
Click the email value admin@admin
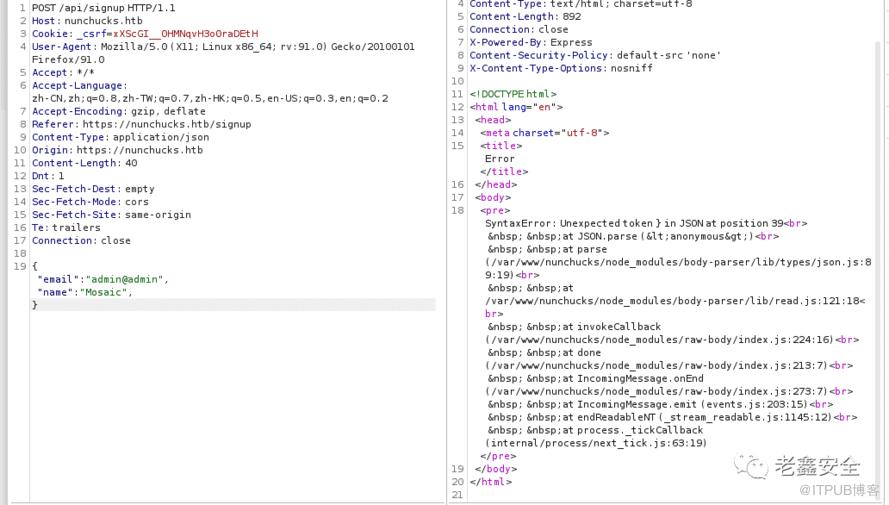[x=126, y=279]
